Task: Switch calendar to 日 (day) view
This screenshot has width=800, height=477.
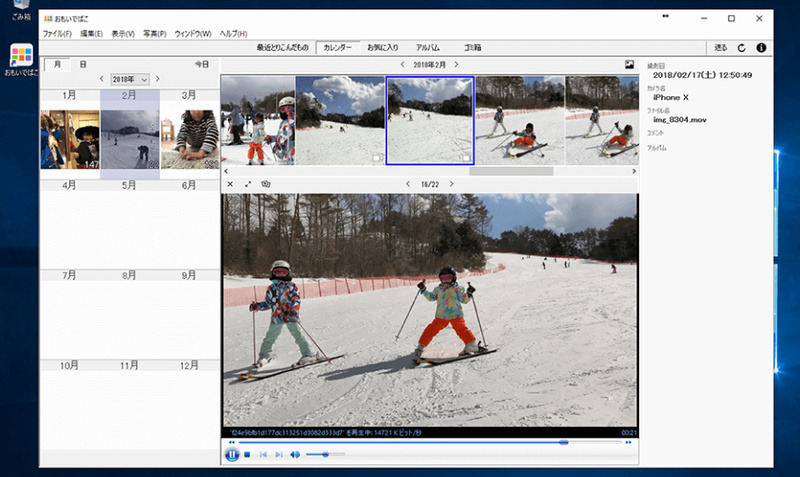Action: point(83,65)
